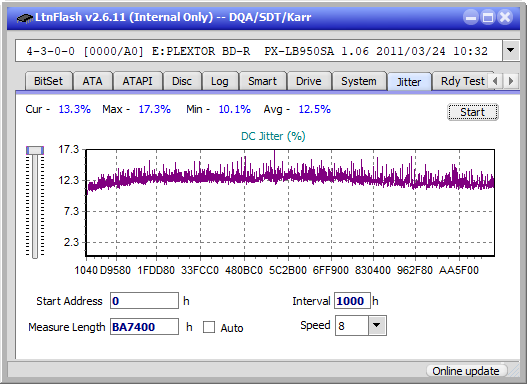This screenshot has width=527, height=384.
Task: Select the Jitter tab
Action: pyautogui.click(x=409, y=82)
